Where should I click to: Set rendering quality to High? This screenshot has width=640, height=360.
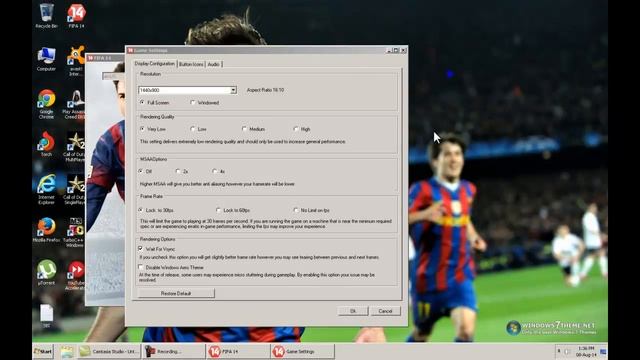tap(302, 129)
